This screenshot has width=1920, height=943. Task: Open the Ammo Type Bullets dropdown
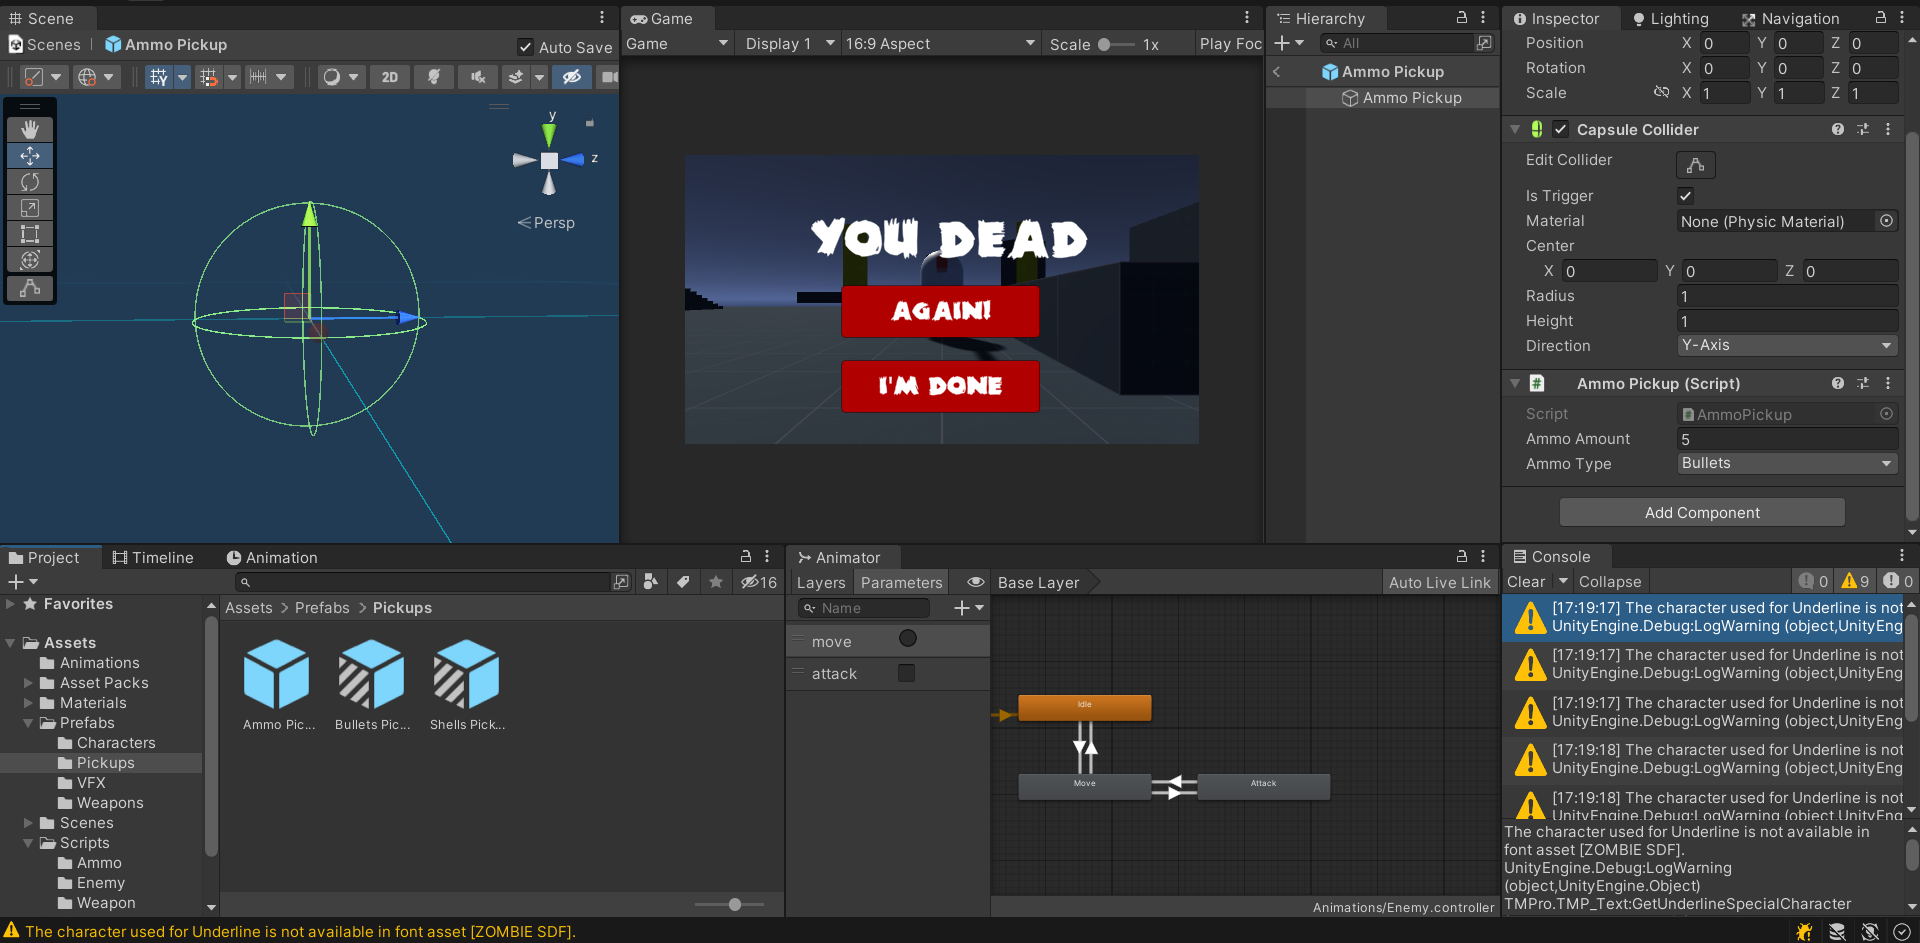click(1787, 463)
